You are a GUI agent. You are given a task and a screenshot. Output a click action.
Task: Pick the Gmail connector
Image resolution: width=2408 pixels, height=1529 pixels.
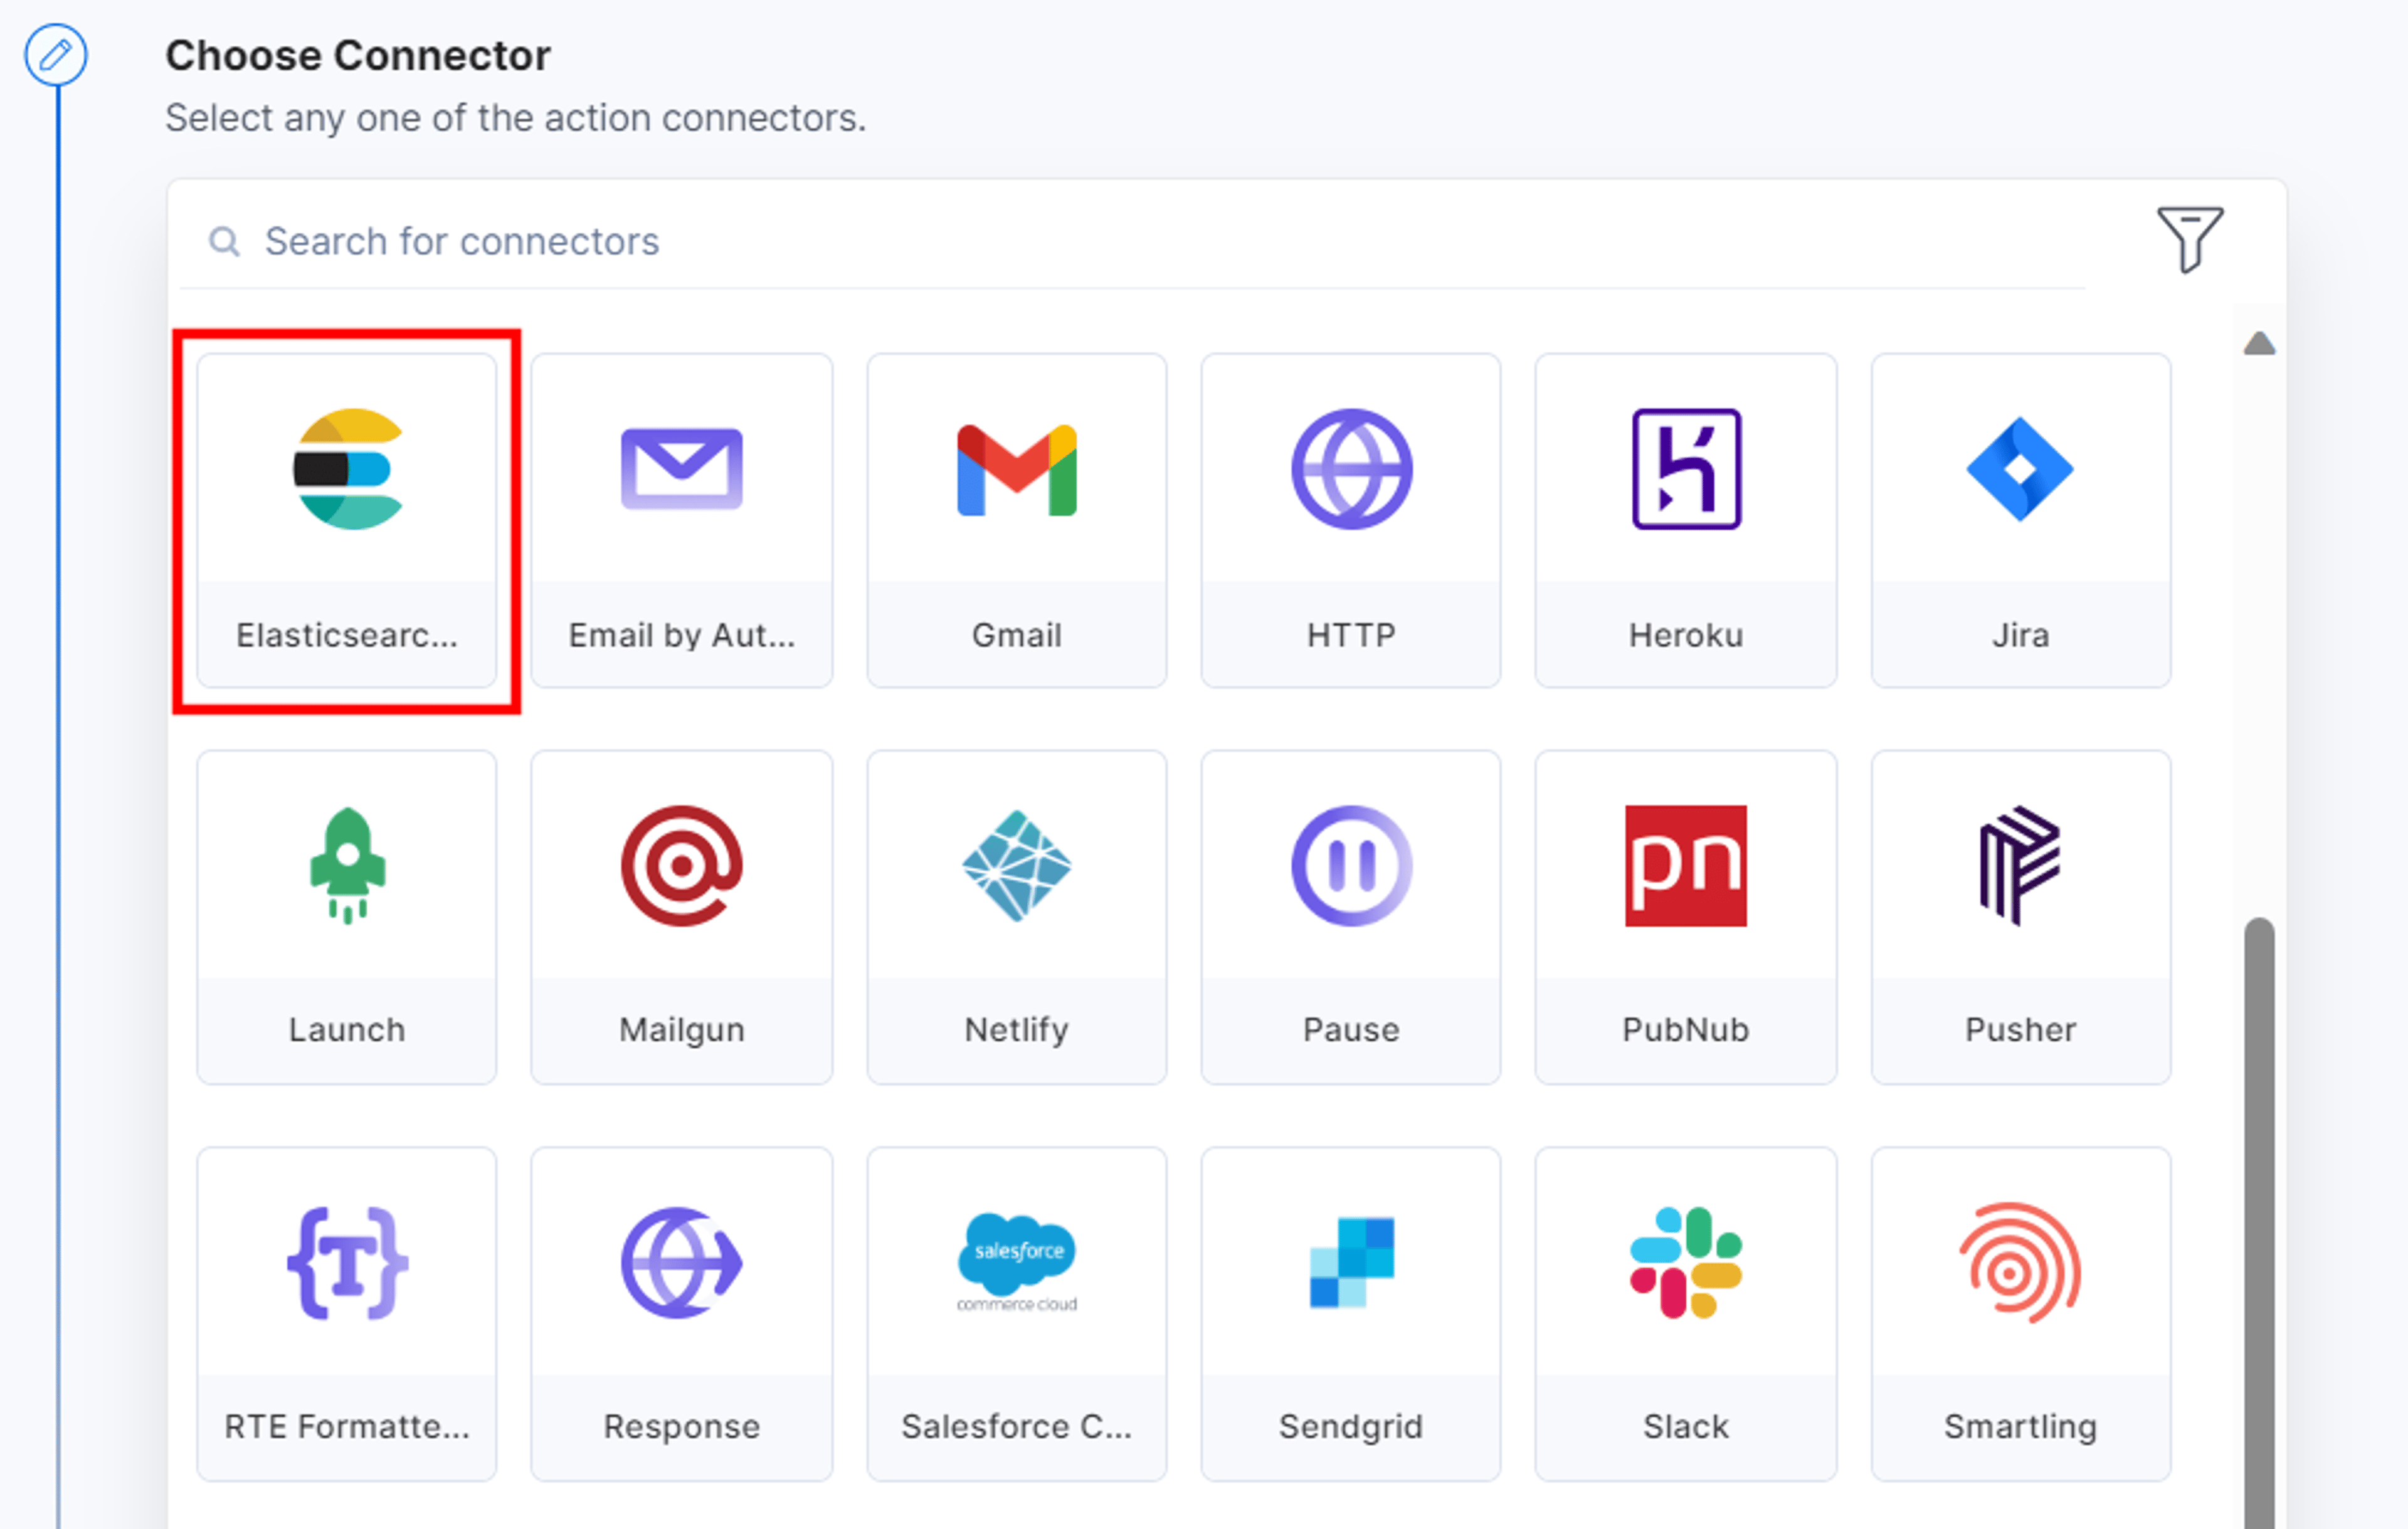point(1016,520)
